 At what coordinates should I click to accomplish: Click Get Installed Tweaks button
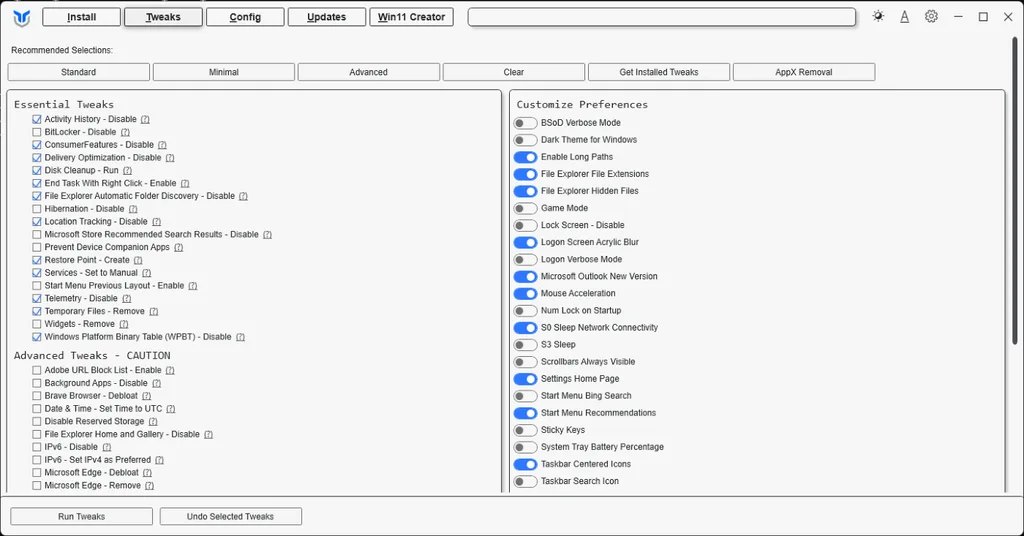[x=659, y=72]
